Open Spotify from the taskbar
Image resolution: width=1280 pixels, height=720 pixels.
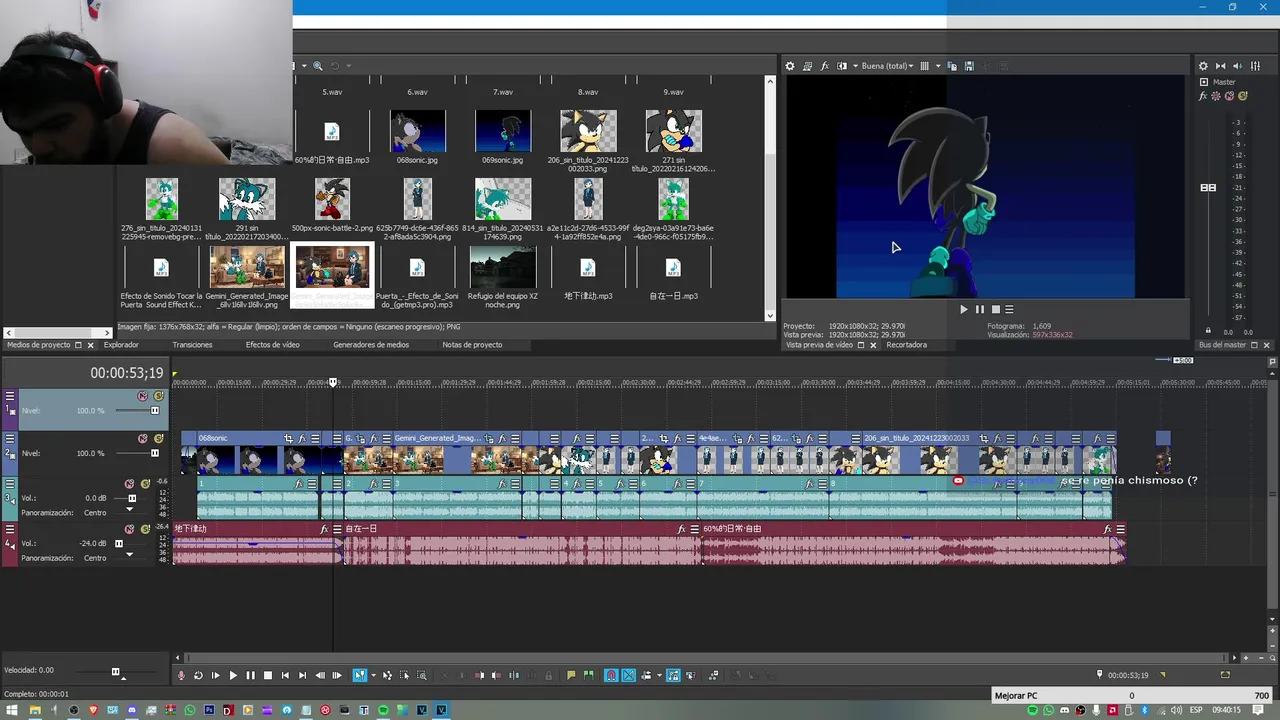pos(383,711)
